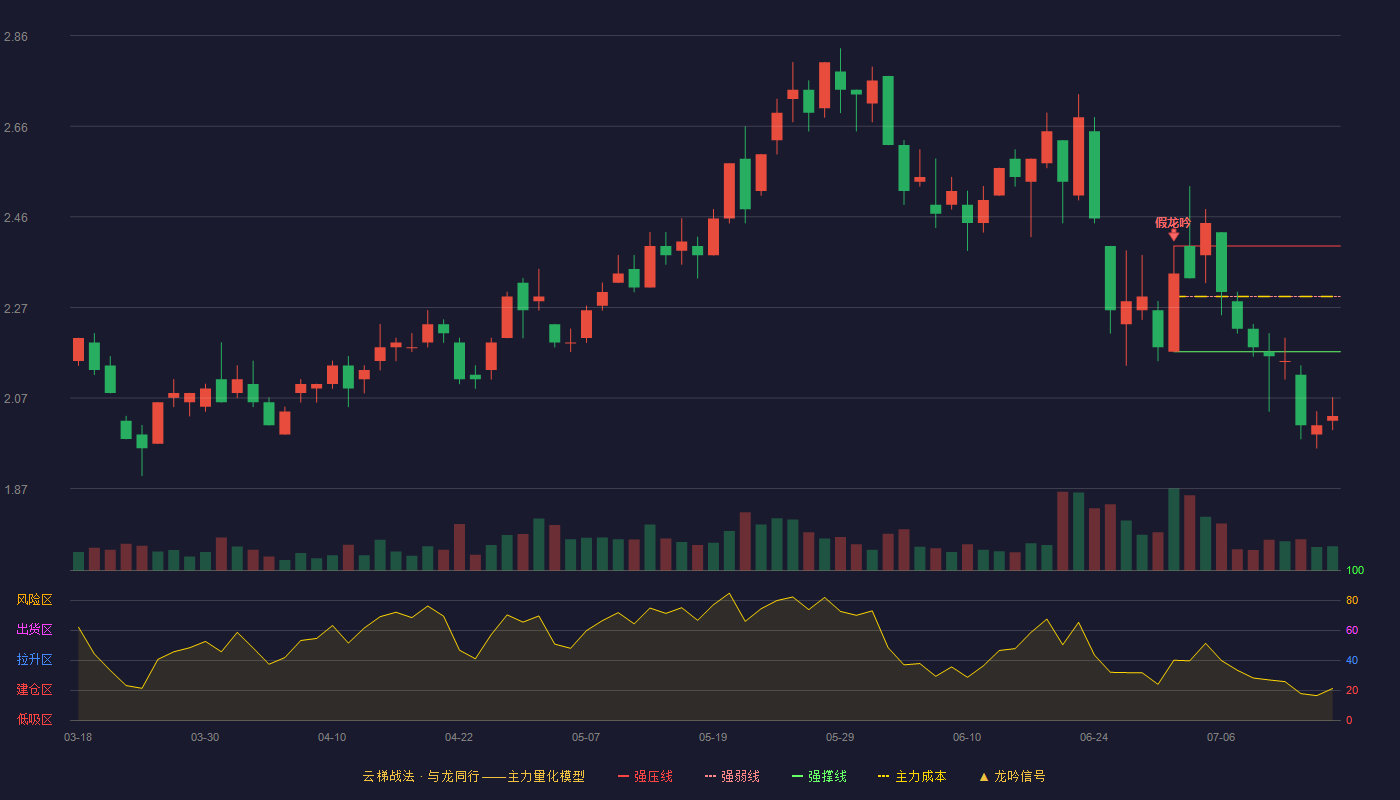Toggle the 强压线 legend item
This screenshot has width=1400, height=800.
click(x=645, y=776)
